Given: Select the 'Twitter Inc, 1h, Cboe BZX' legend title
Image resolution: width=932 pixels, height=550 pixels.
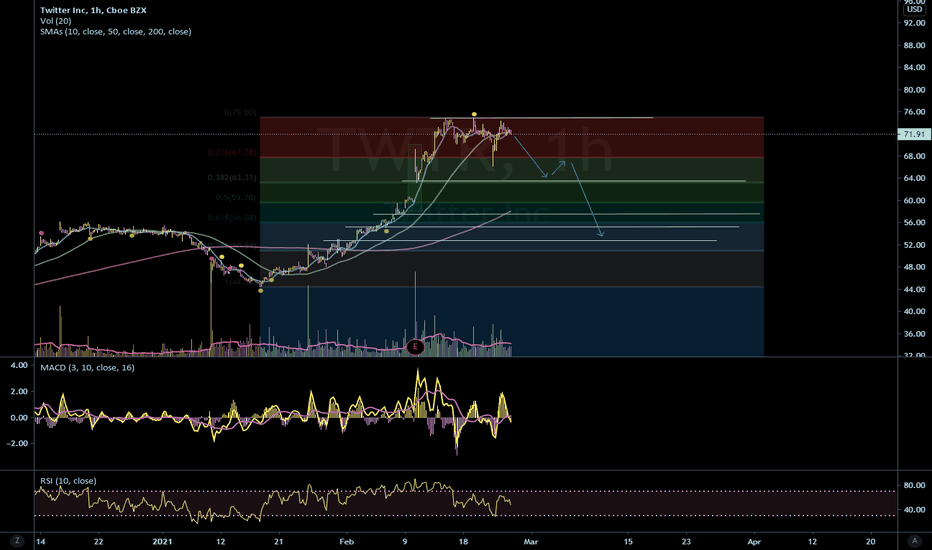Looking at the screenshot, I should 93,10.
